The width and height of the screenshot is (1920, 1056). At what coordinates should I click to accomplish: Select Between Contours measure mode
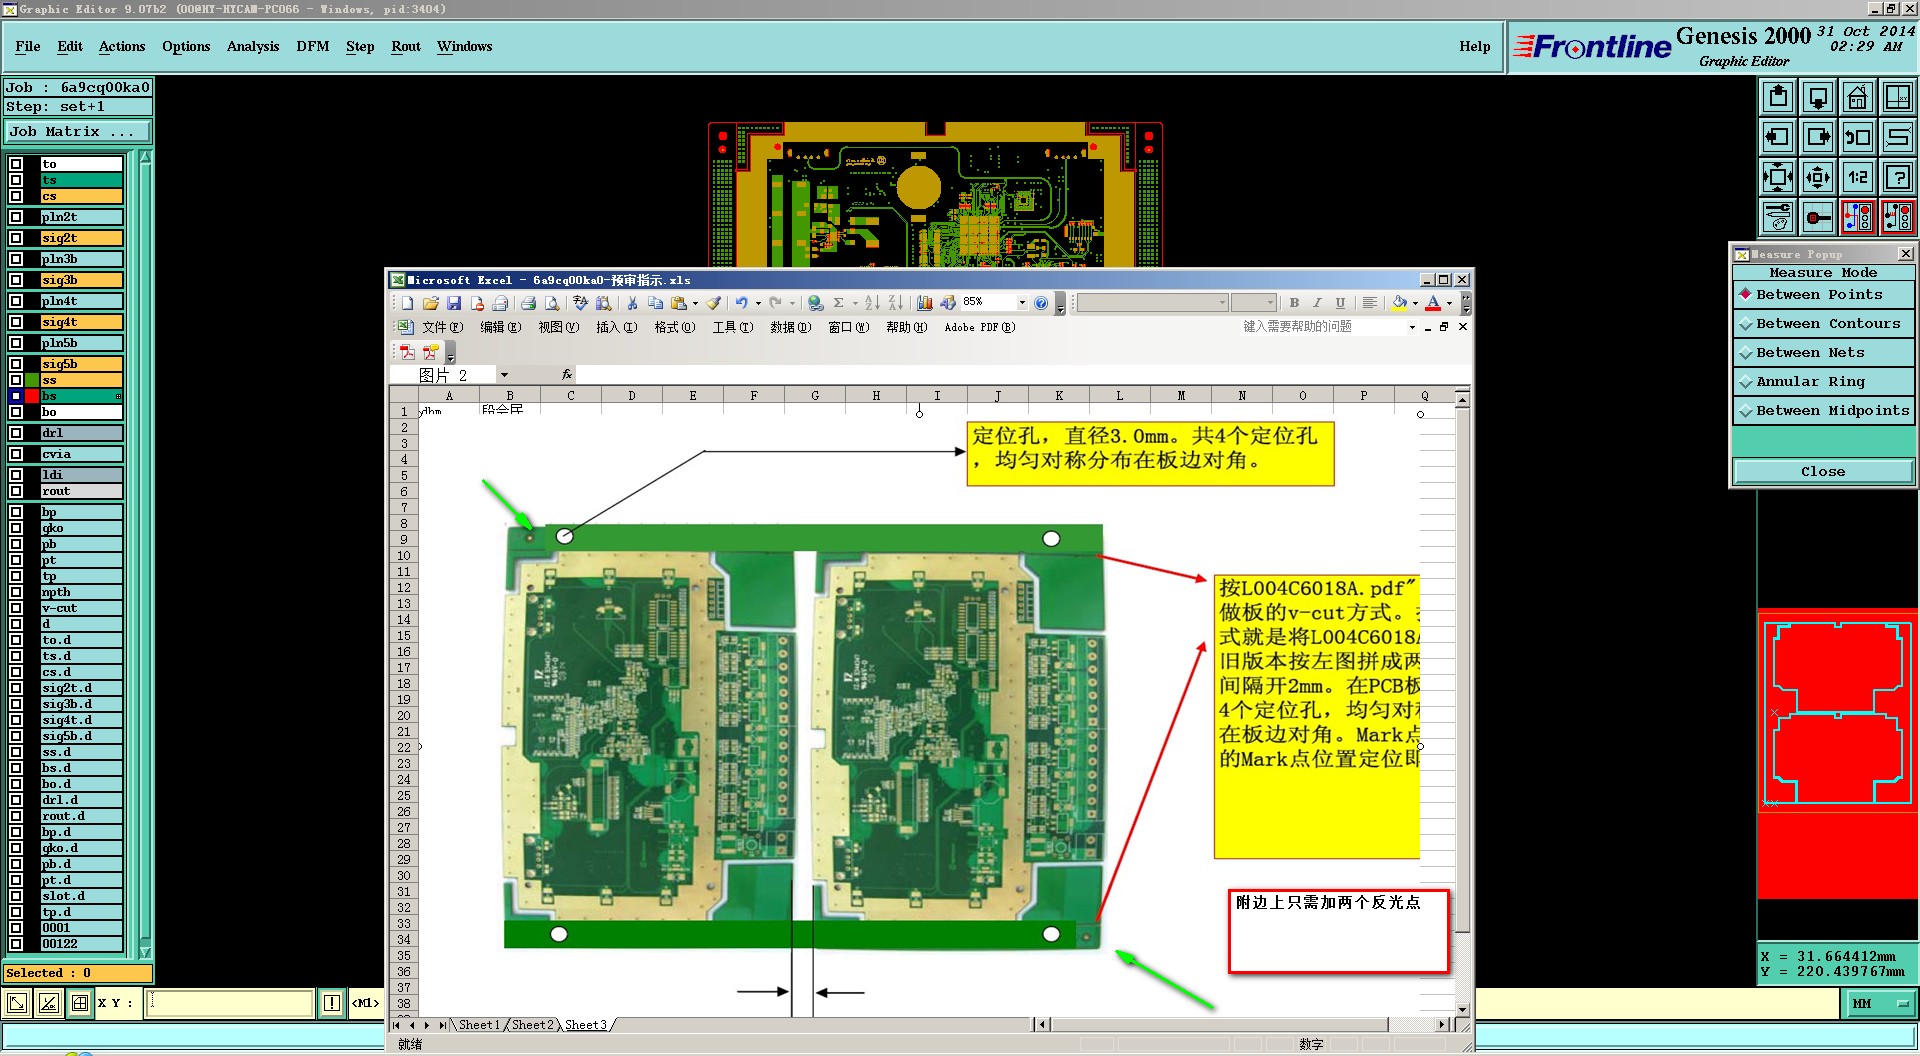1823,324
